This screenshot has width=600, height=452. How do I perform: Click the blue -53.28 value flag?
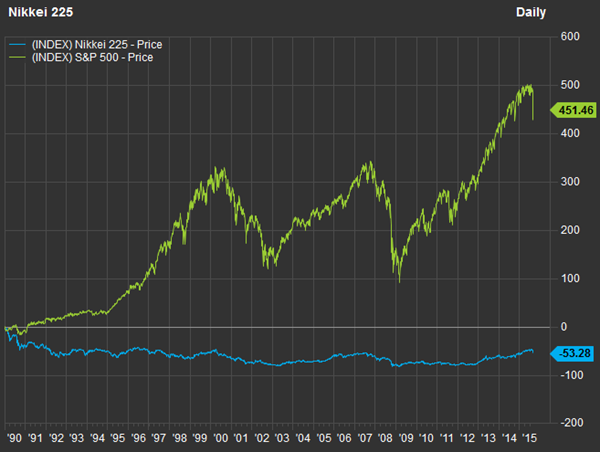[572, 353]
